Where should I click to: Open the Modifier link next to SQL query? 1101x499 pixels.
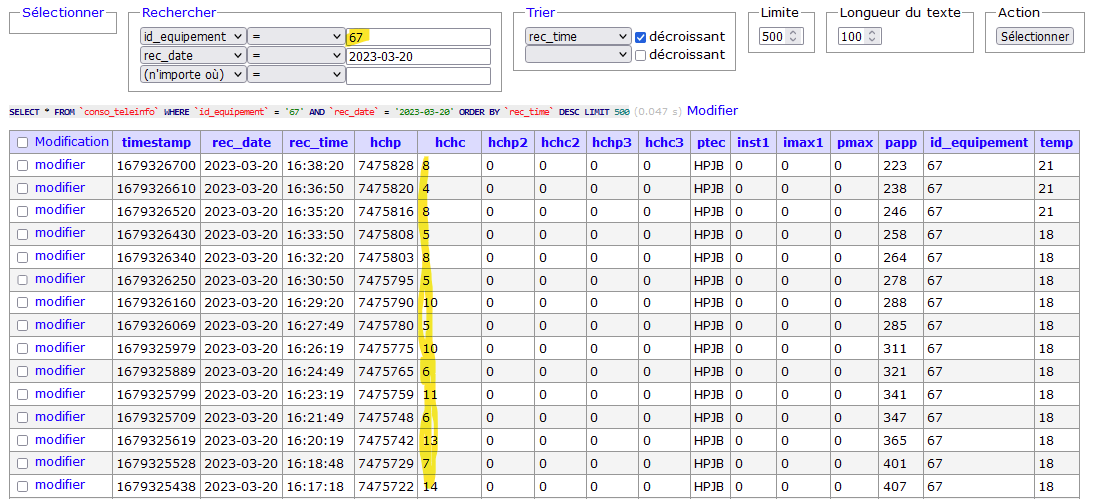point(712,110)
